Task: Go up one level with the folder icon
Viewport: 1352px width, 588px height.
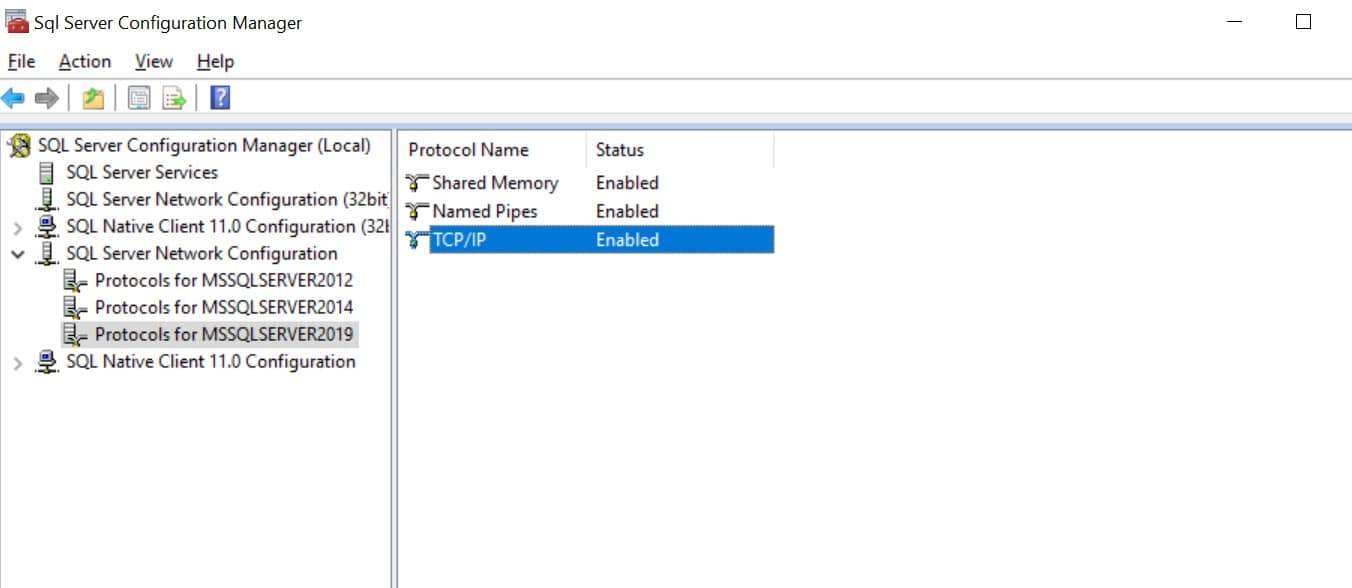Action: point(93,98)
